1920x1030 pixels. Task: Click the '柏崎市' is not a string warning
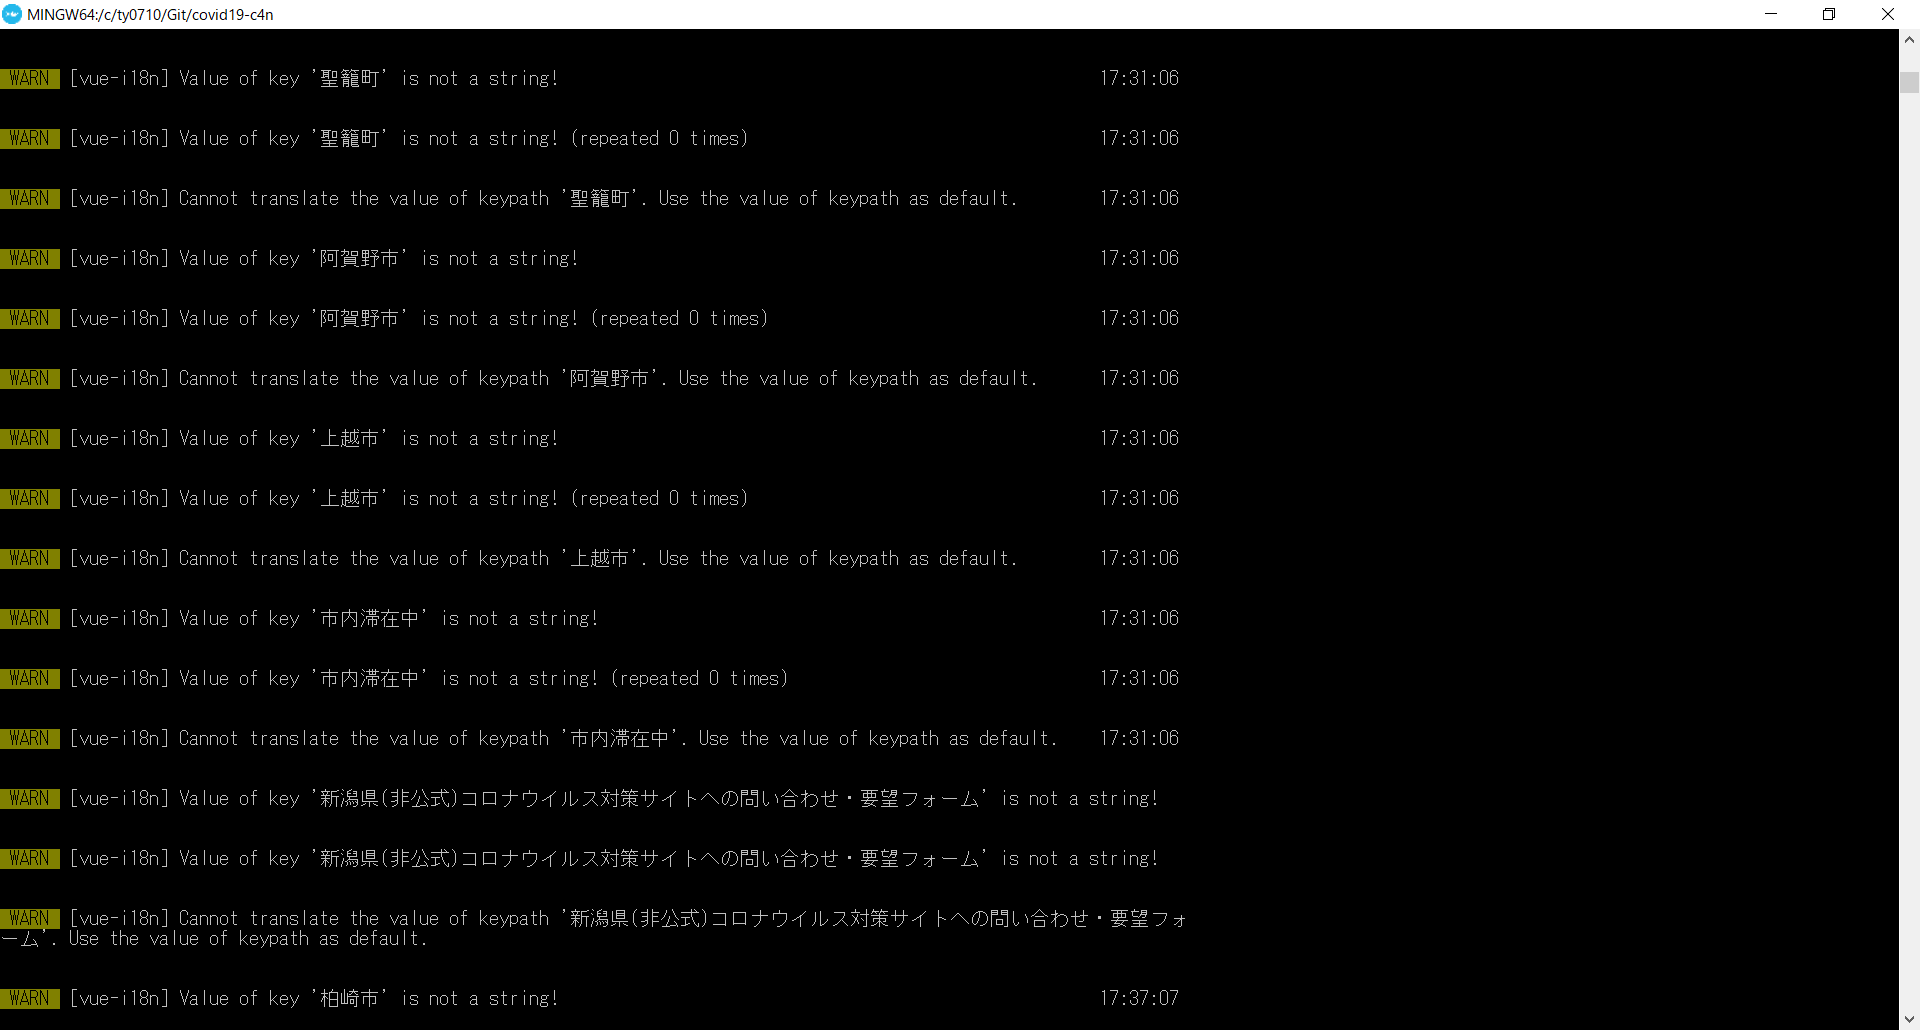[x=314, y=998]
